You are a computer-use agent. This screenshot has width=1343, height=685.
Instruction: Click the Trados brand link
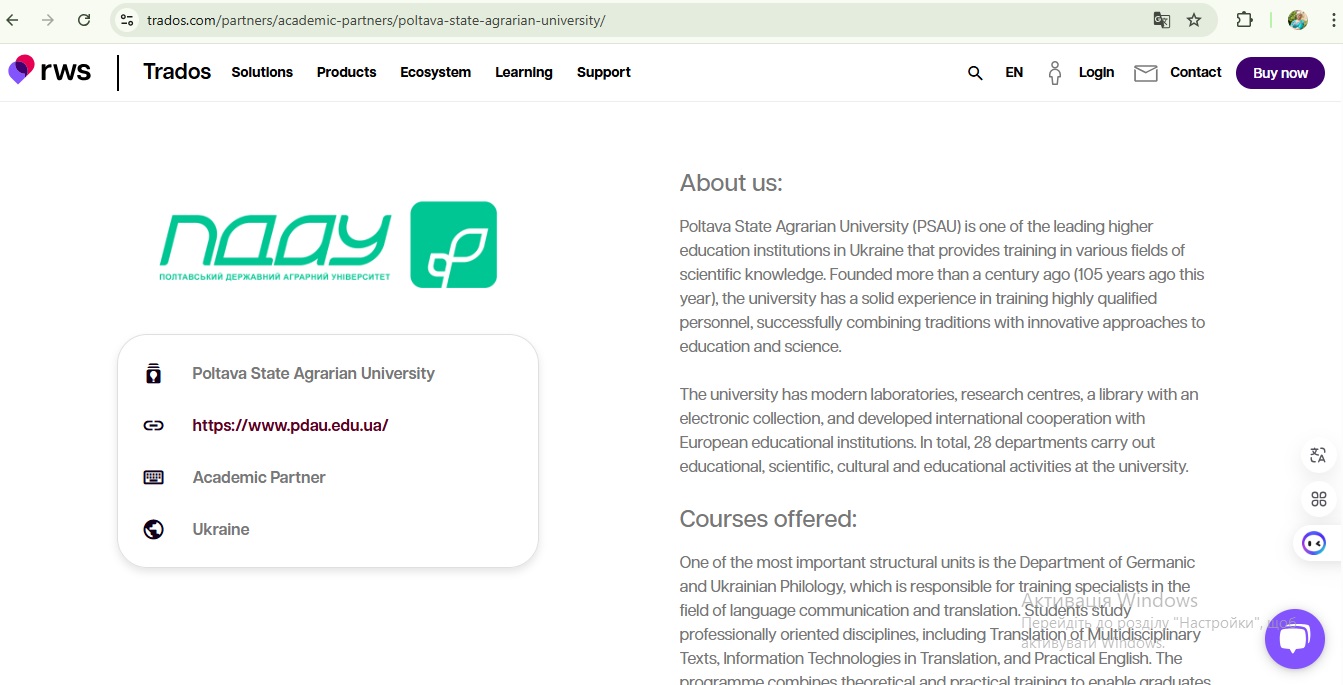(x=177, y=71)
